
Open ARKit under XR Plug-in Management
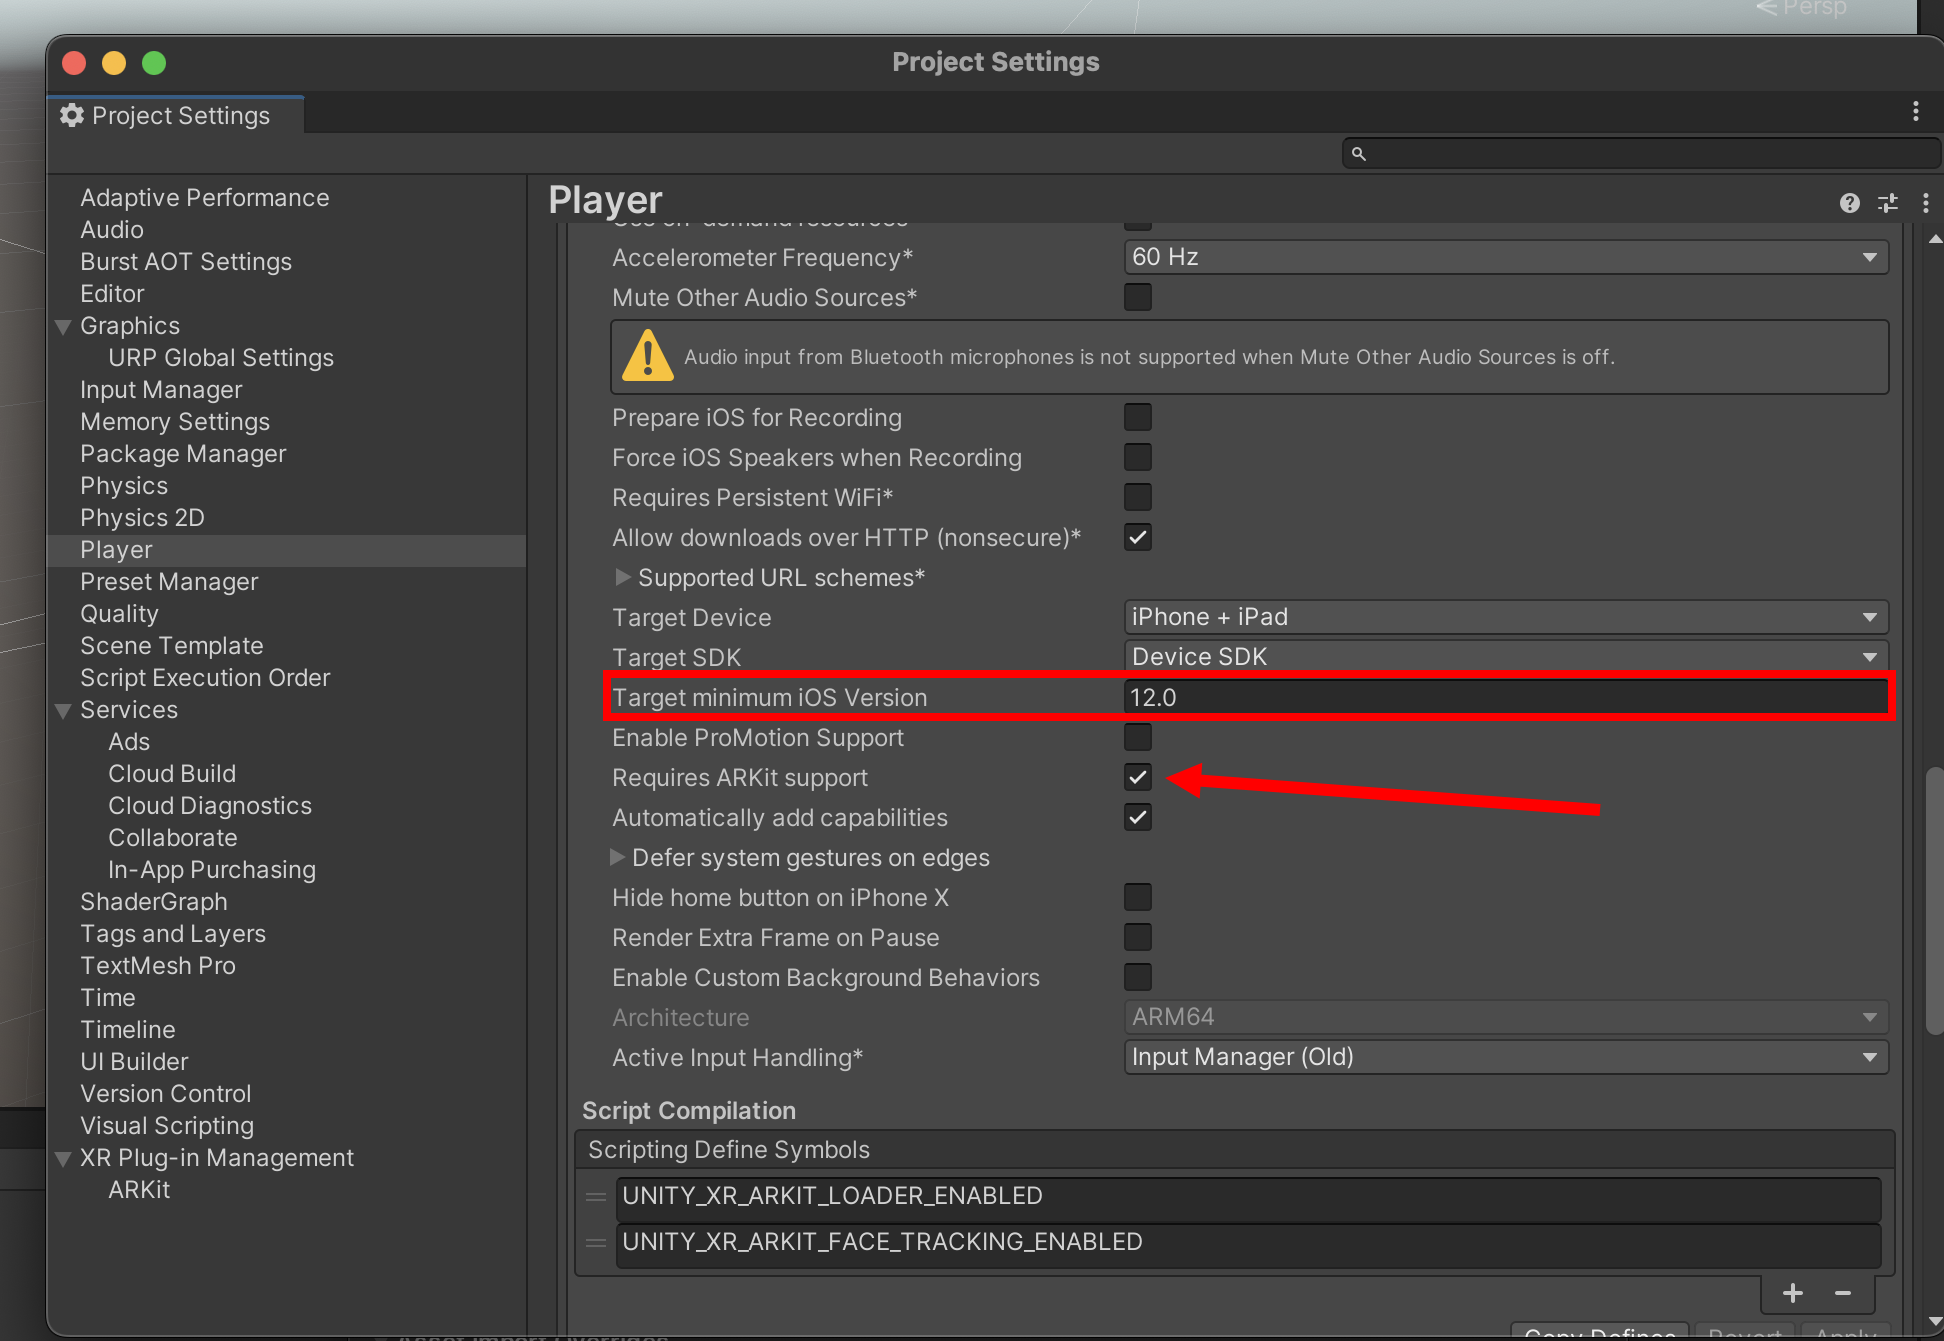[139, 1190]
